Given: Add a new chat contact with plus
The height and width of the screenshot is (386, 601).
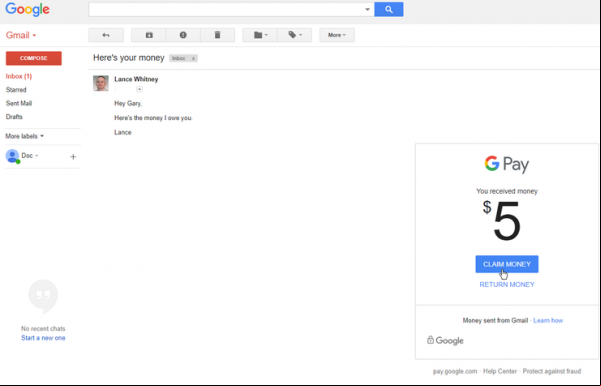Looking at the screenshot, I should click(73, 156).
